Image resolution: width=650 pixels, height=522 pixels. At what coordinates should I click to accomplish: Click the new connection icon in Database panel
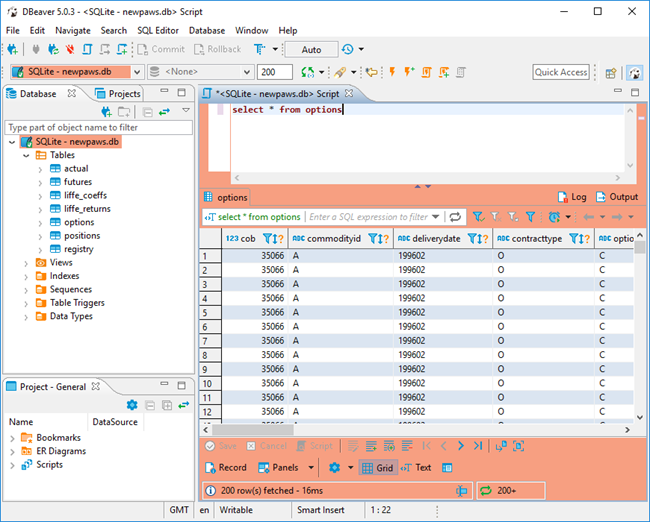[107, 112]
